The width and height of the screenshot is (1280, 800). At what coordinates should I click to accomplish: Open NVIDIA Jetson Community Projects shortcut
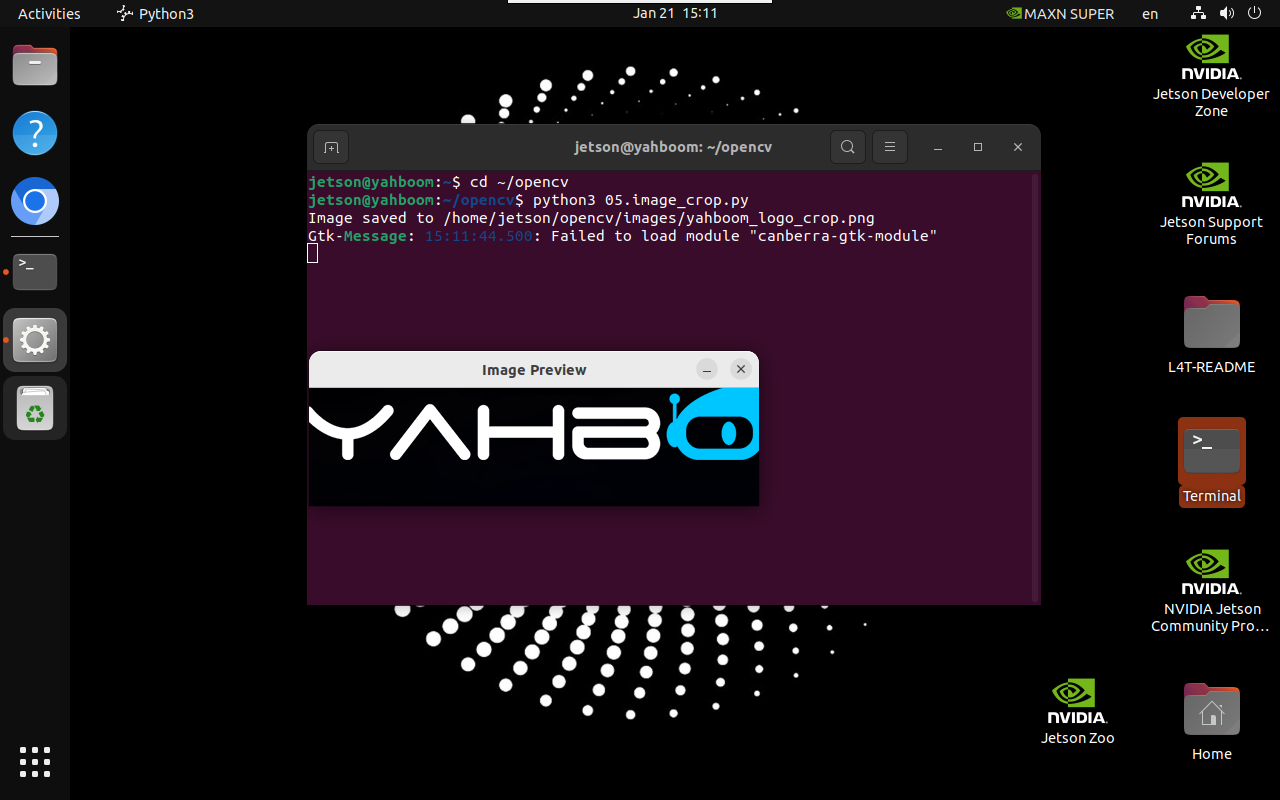coord(1211,591)
